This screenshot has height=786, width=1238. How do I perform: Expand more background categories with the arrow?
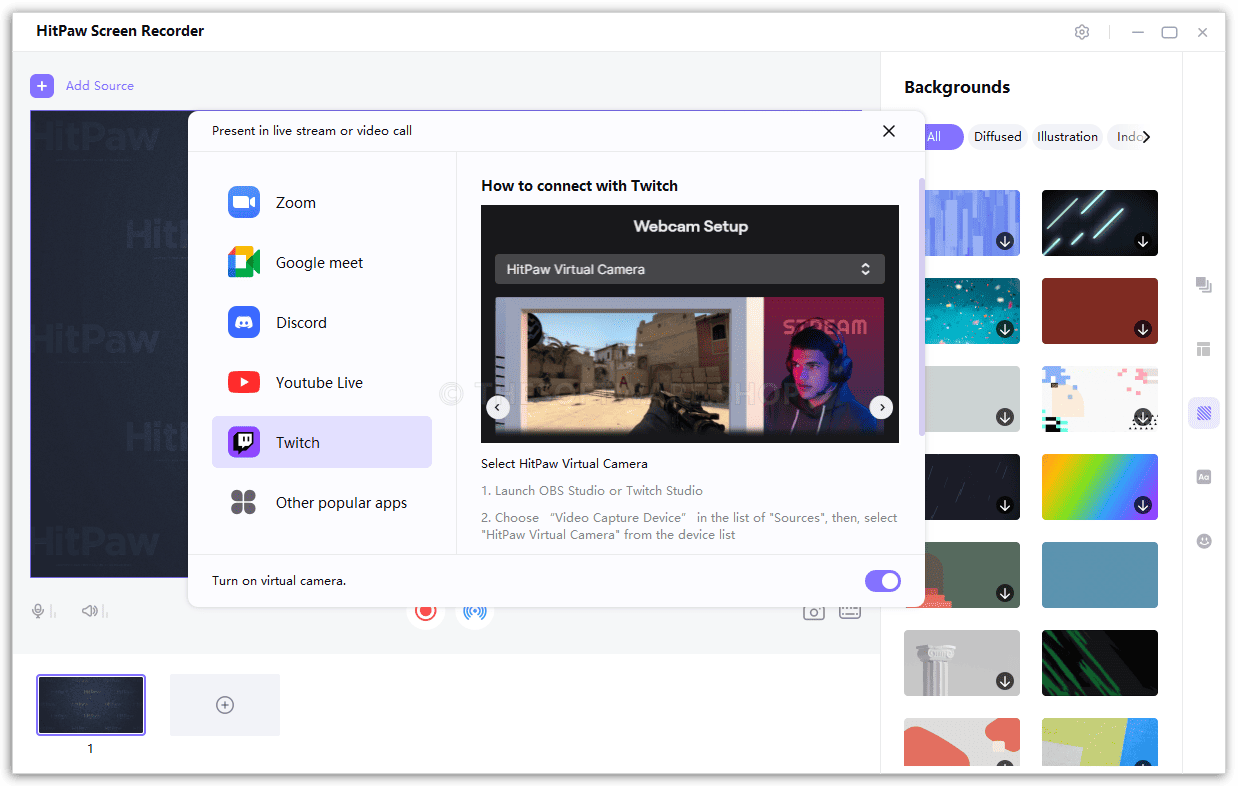click(x=1146, y=137)
